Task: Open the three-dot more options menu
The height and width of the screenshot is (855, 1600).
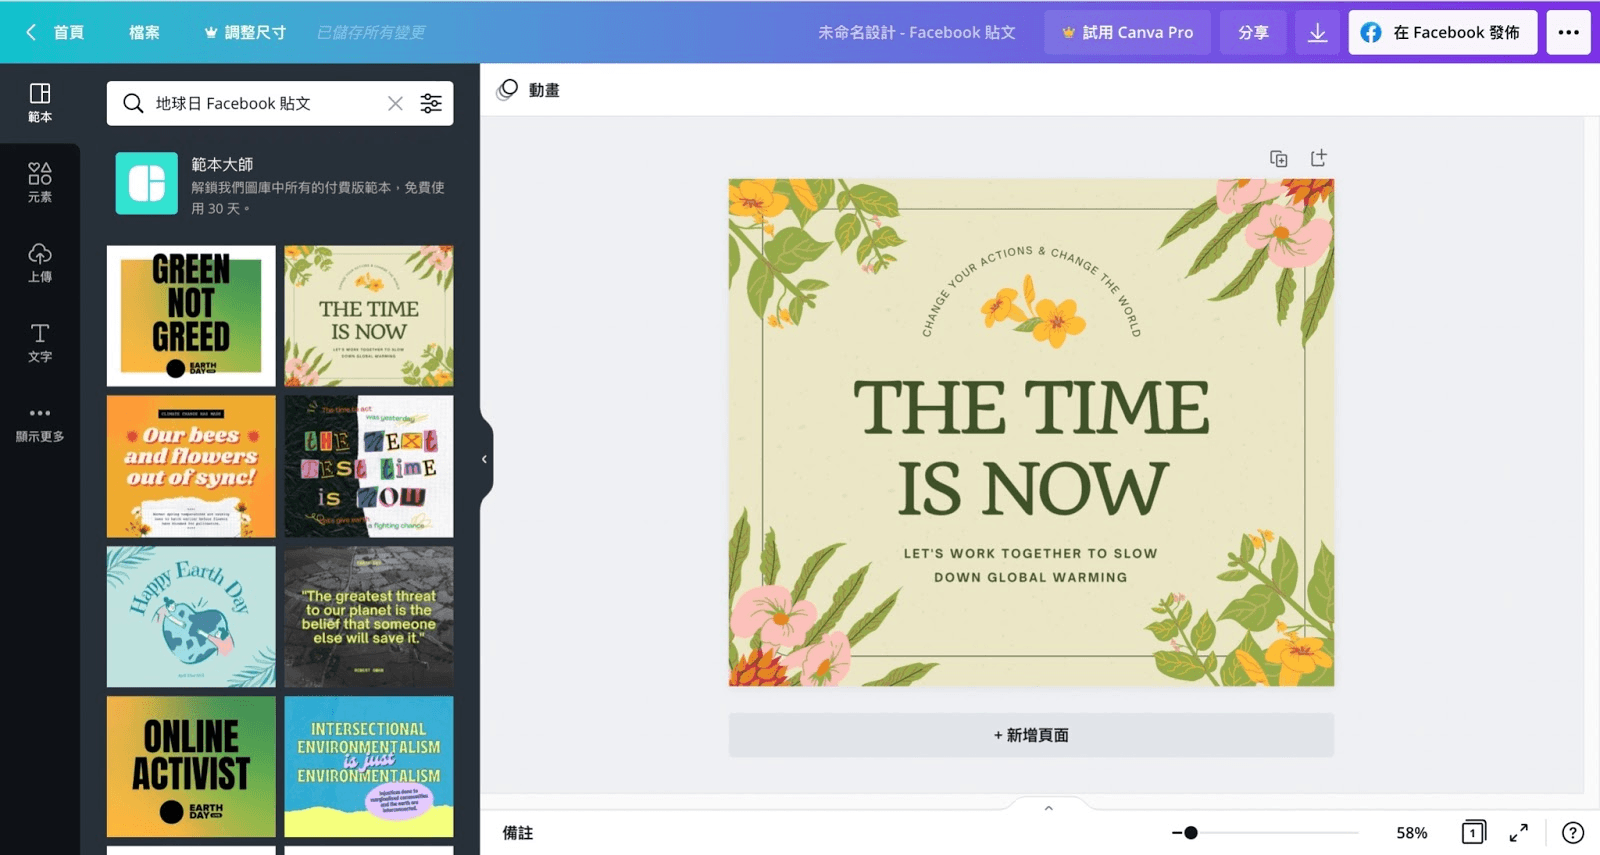Action: (1569, 32)
